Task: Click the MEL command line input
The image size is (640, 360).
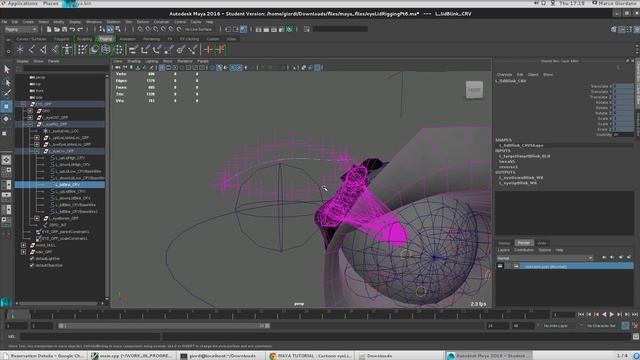Action: [x=90, y=336]
